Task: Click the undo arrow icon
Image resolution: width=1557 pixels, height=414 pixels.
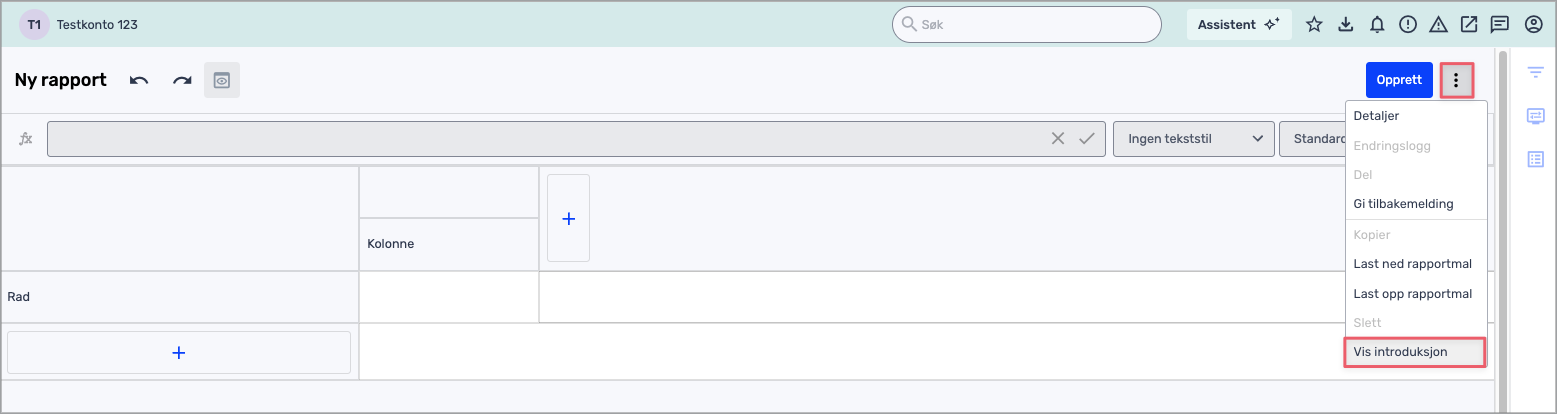Action: 139,81
